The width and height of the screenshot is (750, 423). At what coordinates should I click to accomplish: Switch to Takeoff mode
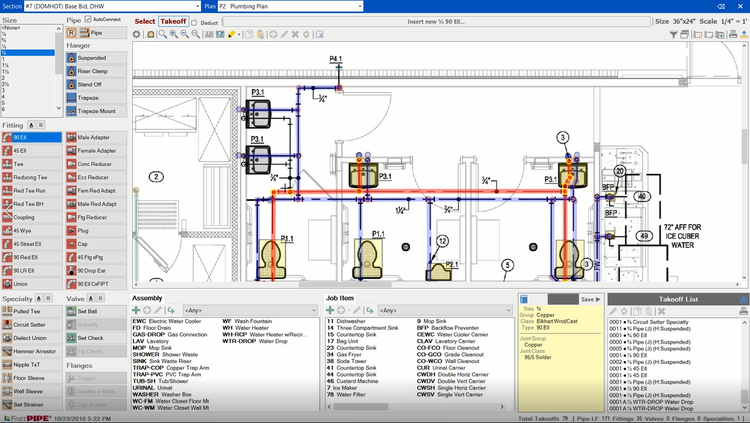pos(173,21)
